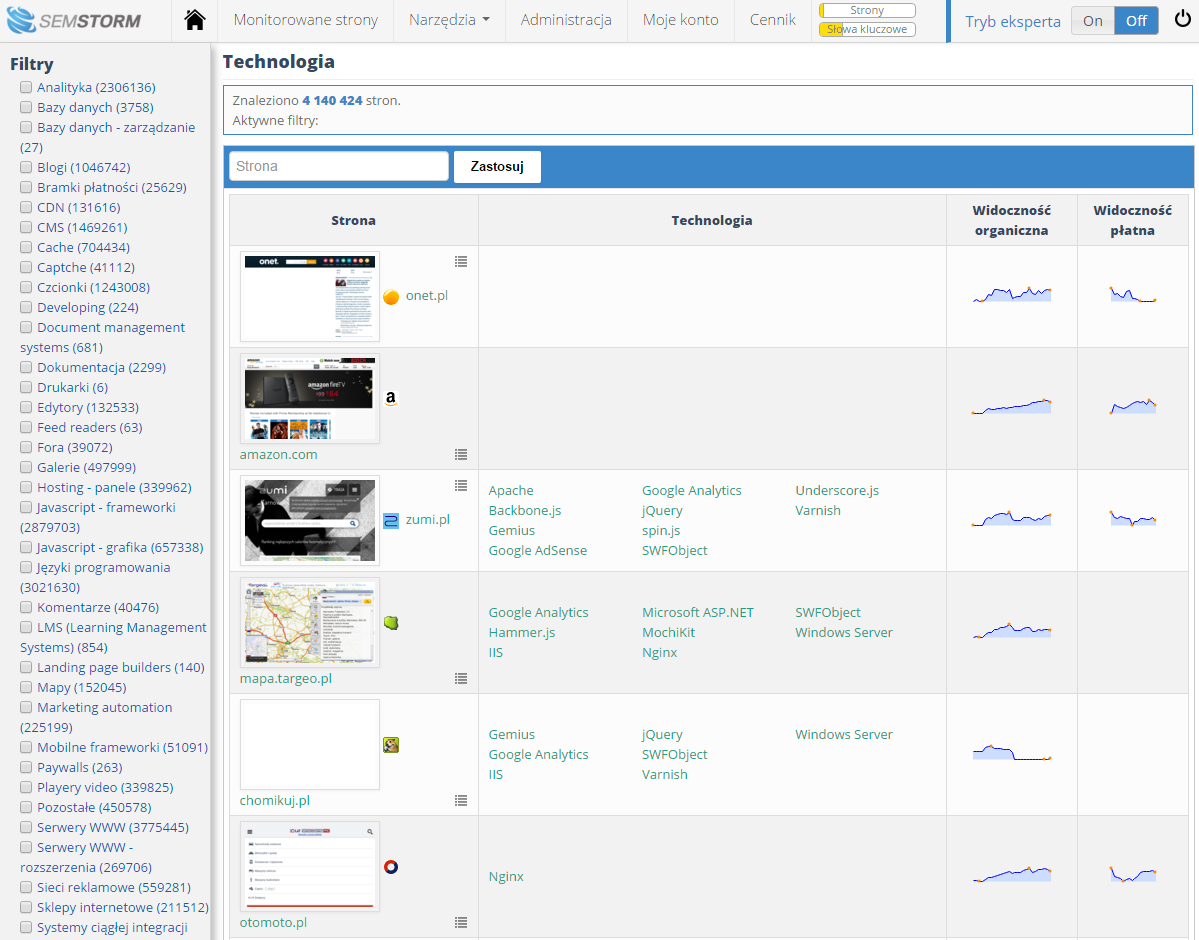Click the Strony usage progress bar
Screen dimensions: 1199x940
pos(867,11)
